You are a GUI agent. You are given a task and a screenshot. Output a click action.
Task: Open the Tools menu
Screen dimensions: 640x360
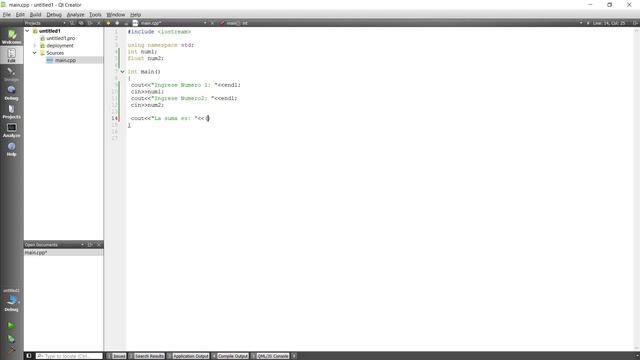tap(95, 14)
